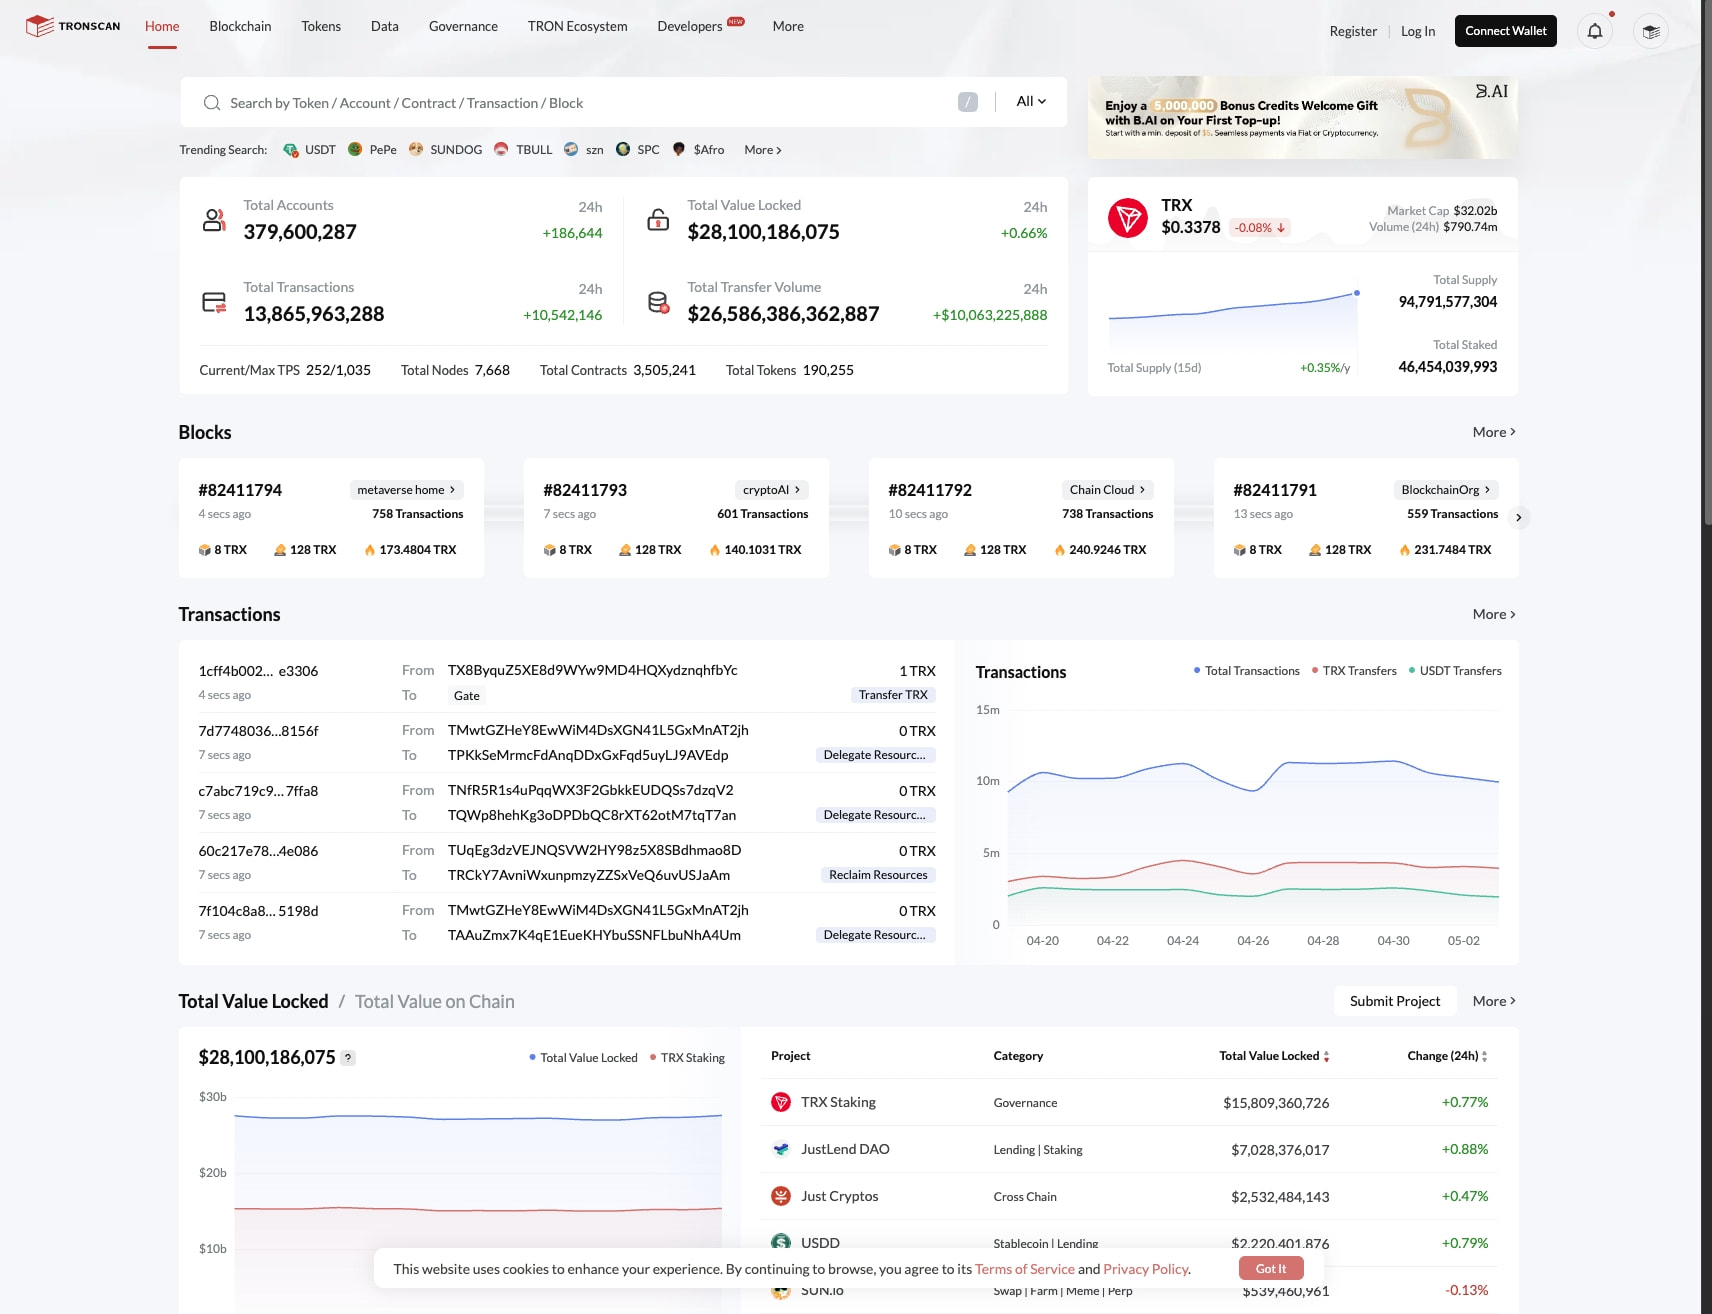Sort by Total Value Locked column
The width and height of the screenshot is (1712, 1314).
1274,1056
